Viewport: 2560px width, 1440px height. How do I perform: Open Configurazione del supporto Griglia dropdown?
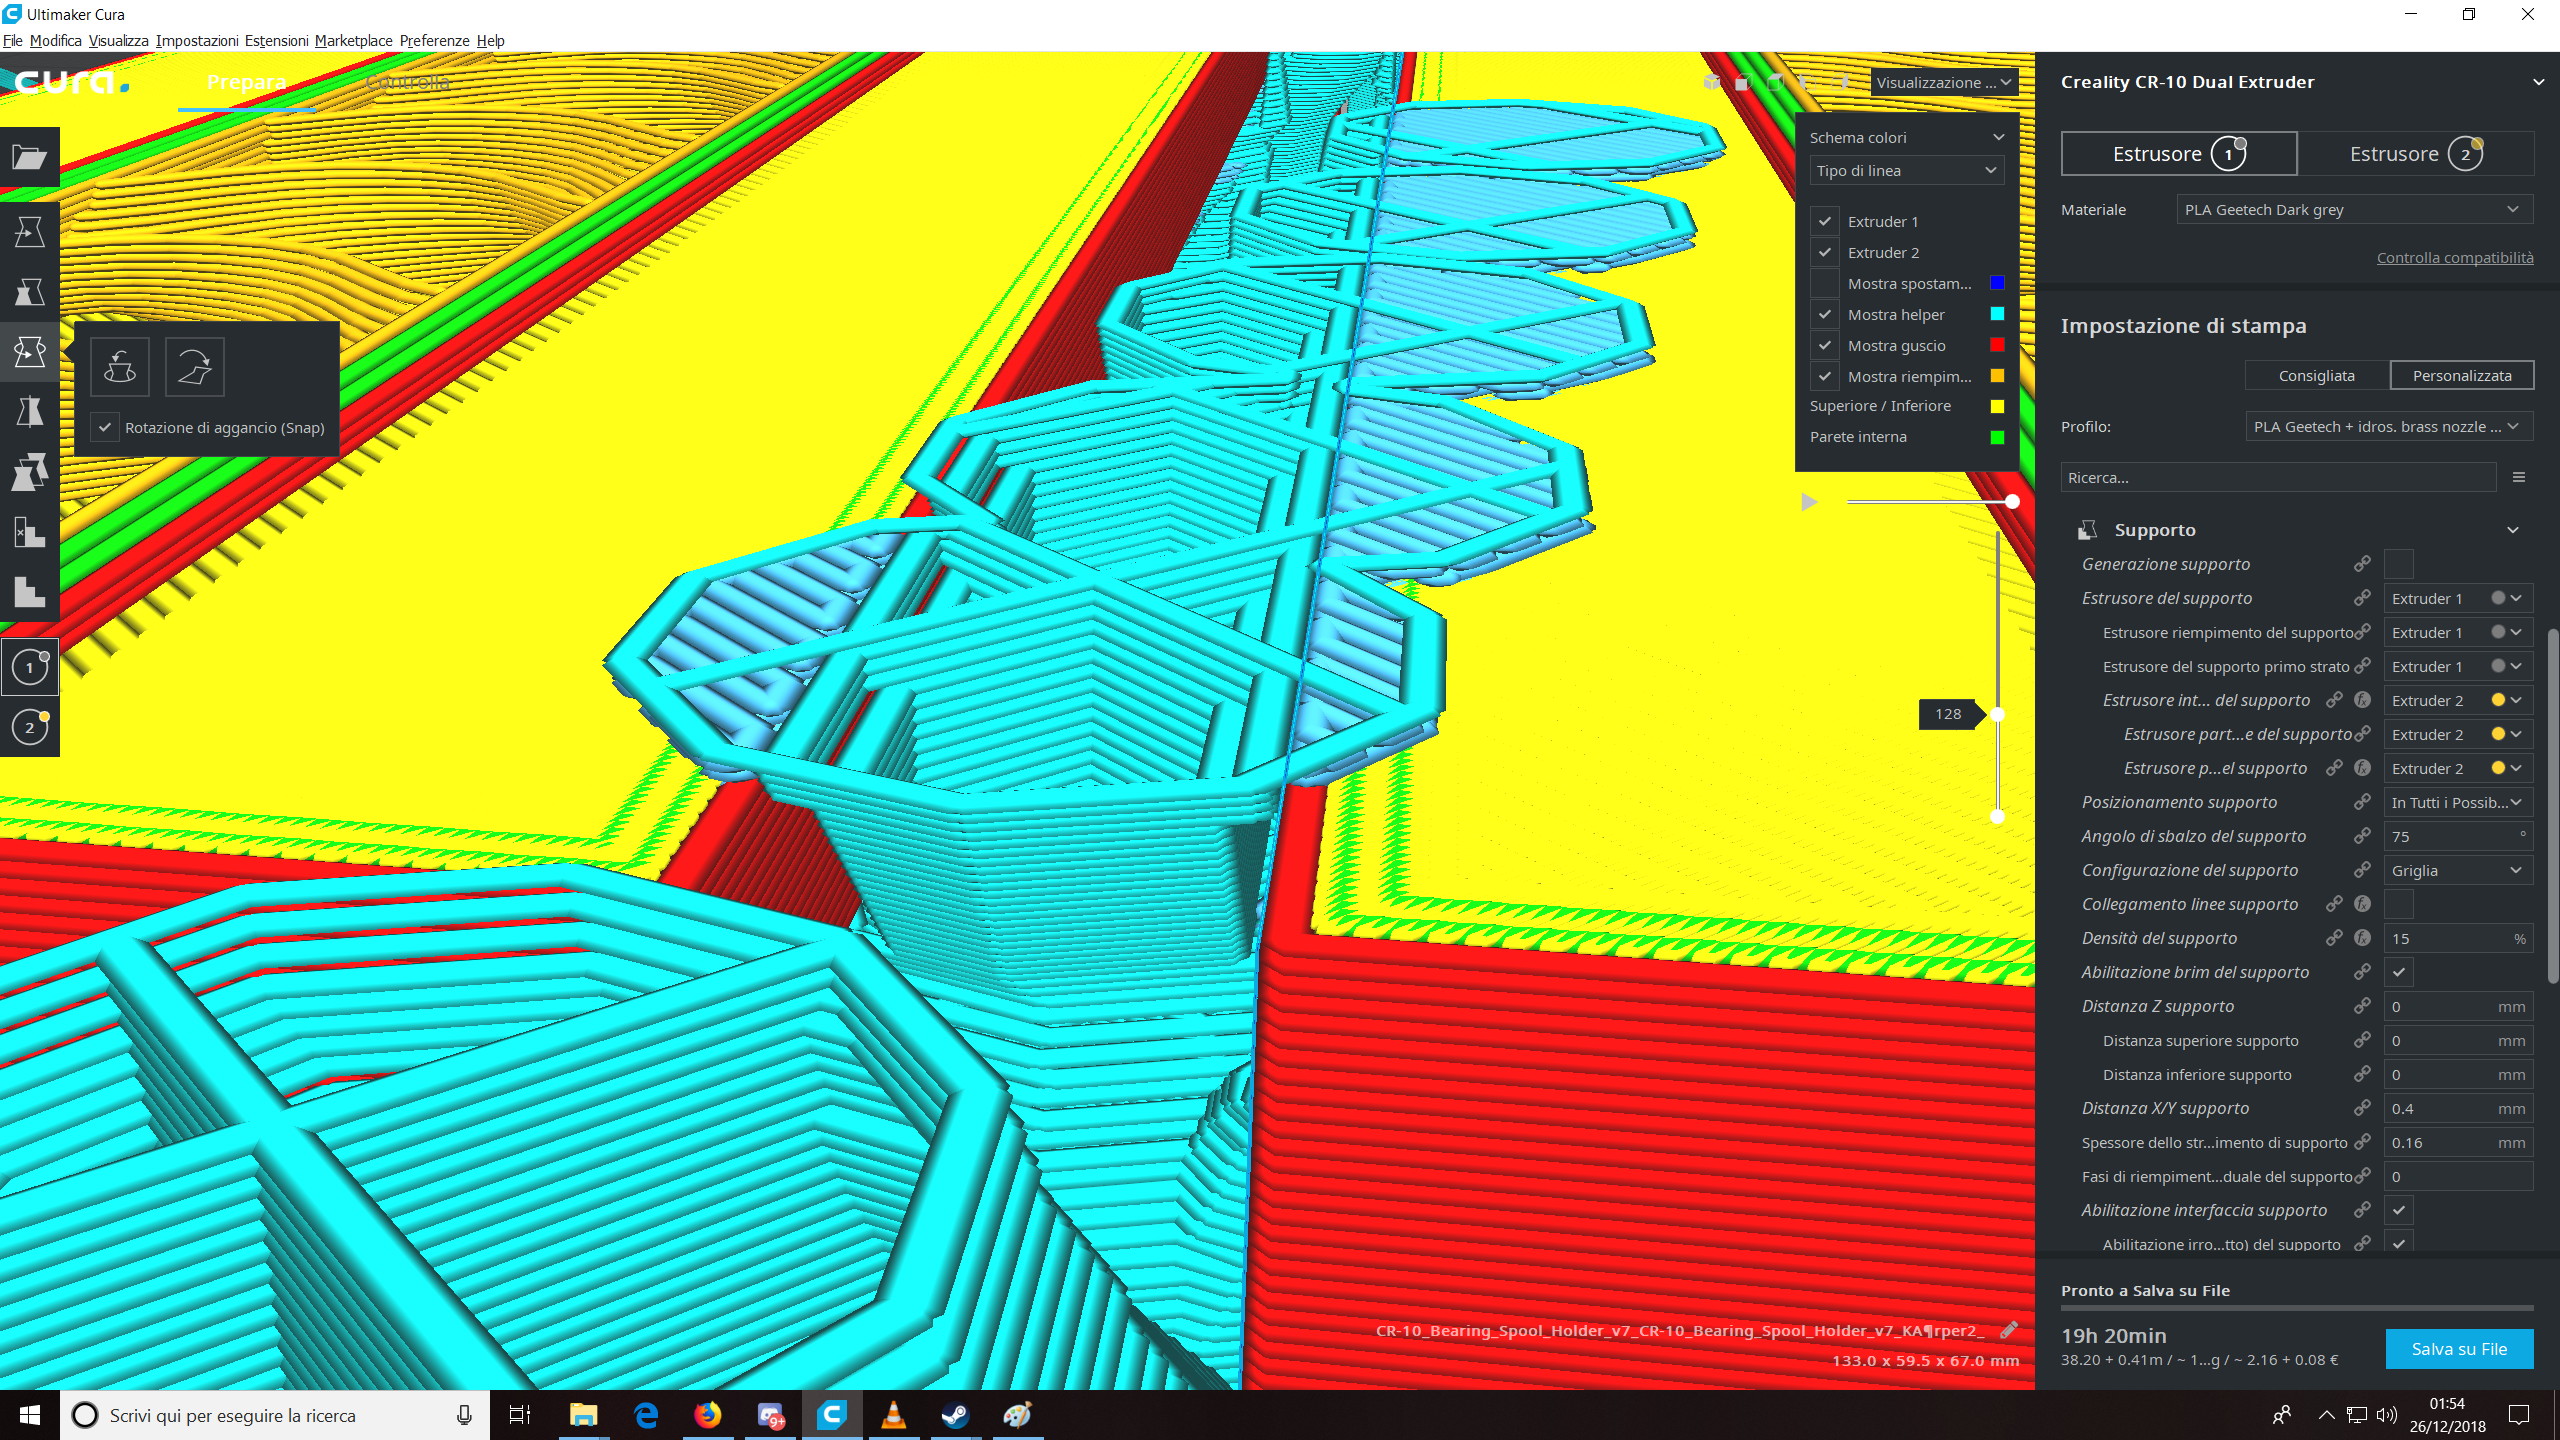coord(2458,870)
